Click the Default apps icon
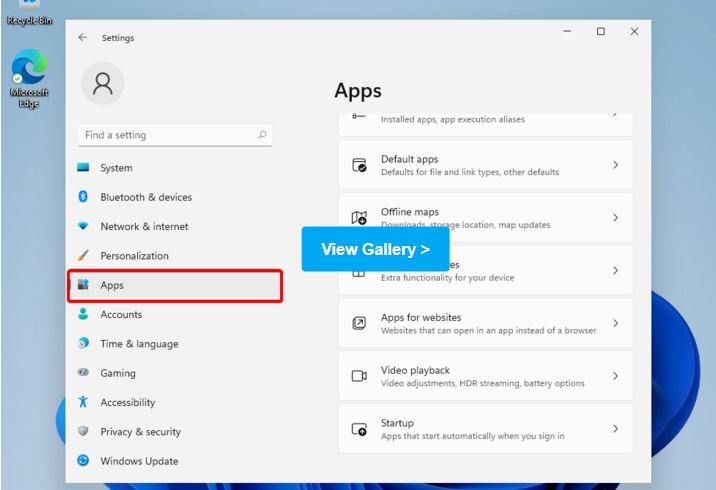 359,165
